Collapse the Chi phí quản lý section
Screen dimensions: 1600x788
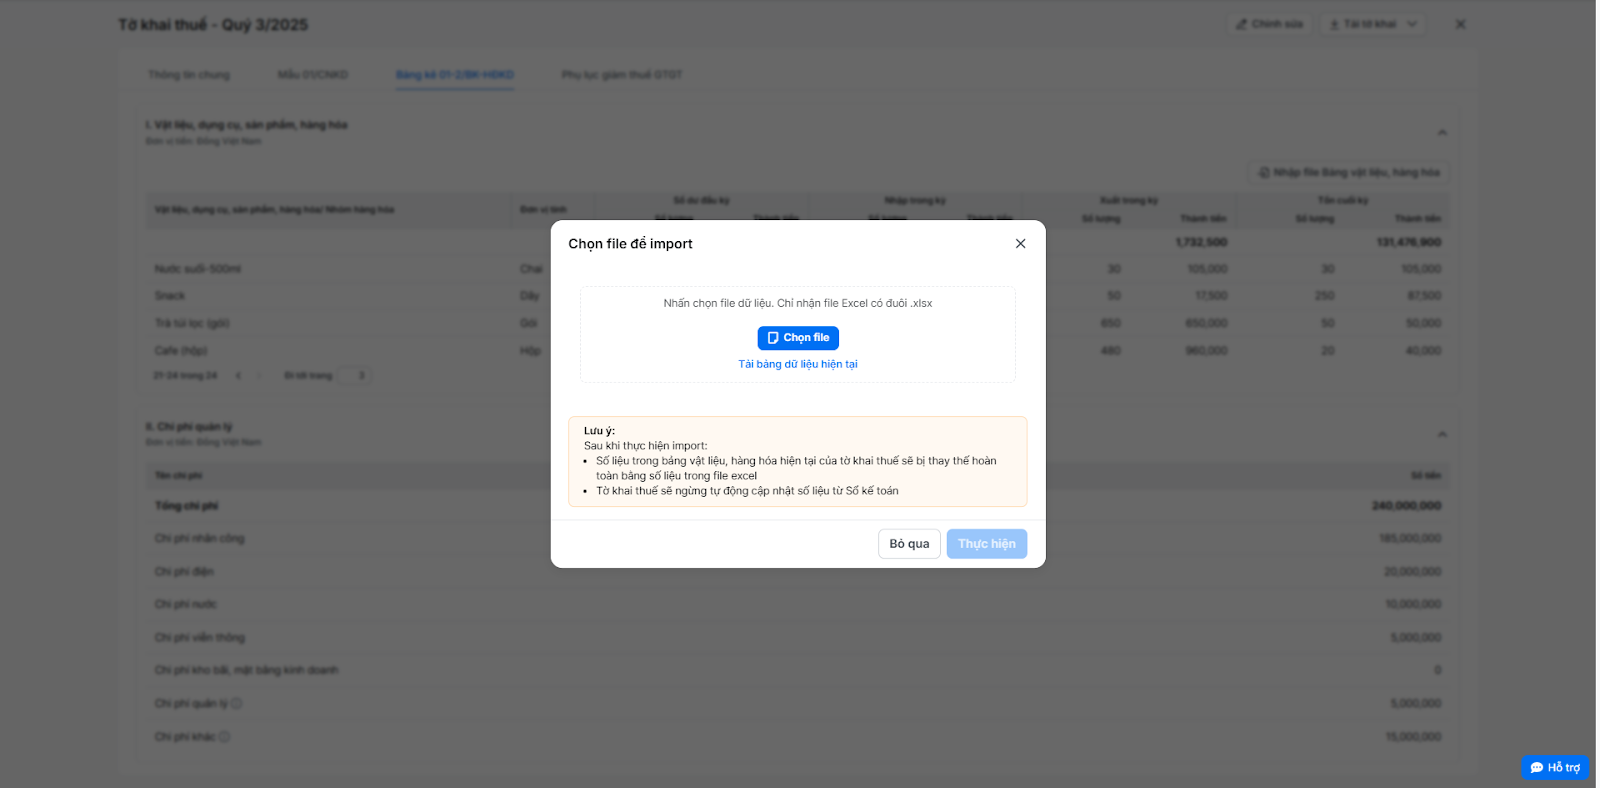[x=1442, y=434]
